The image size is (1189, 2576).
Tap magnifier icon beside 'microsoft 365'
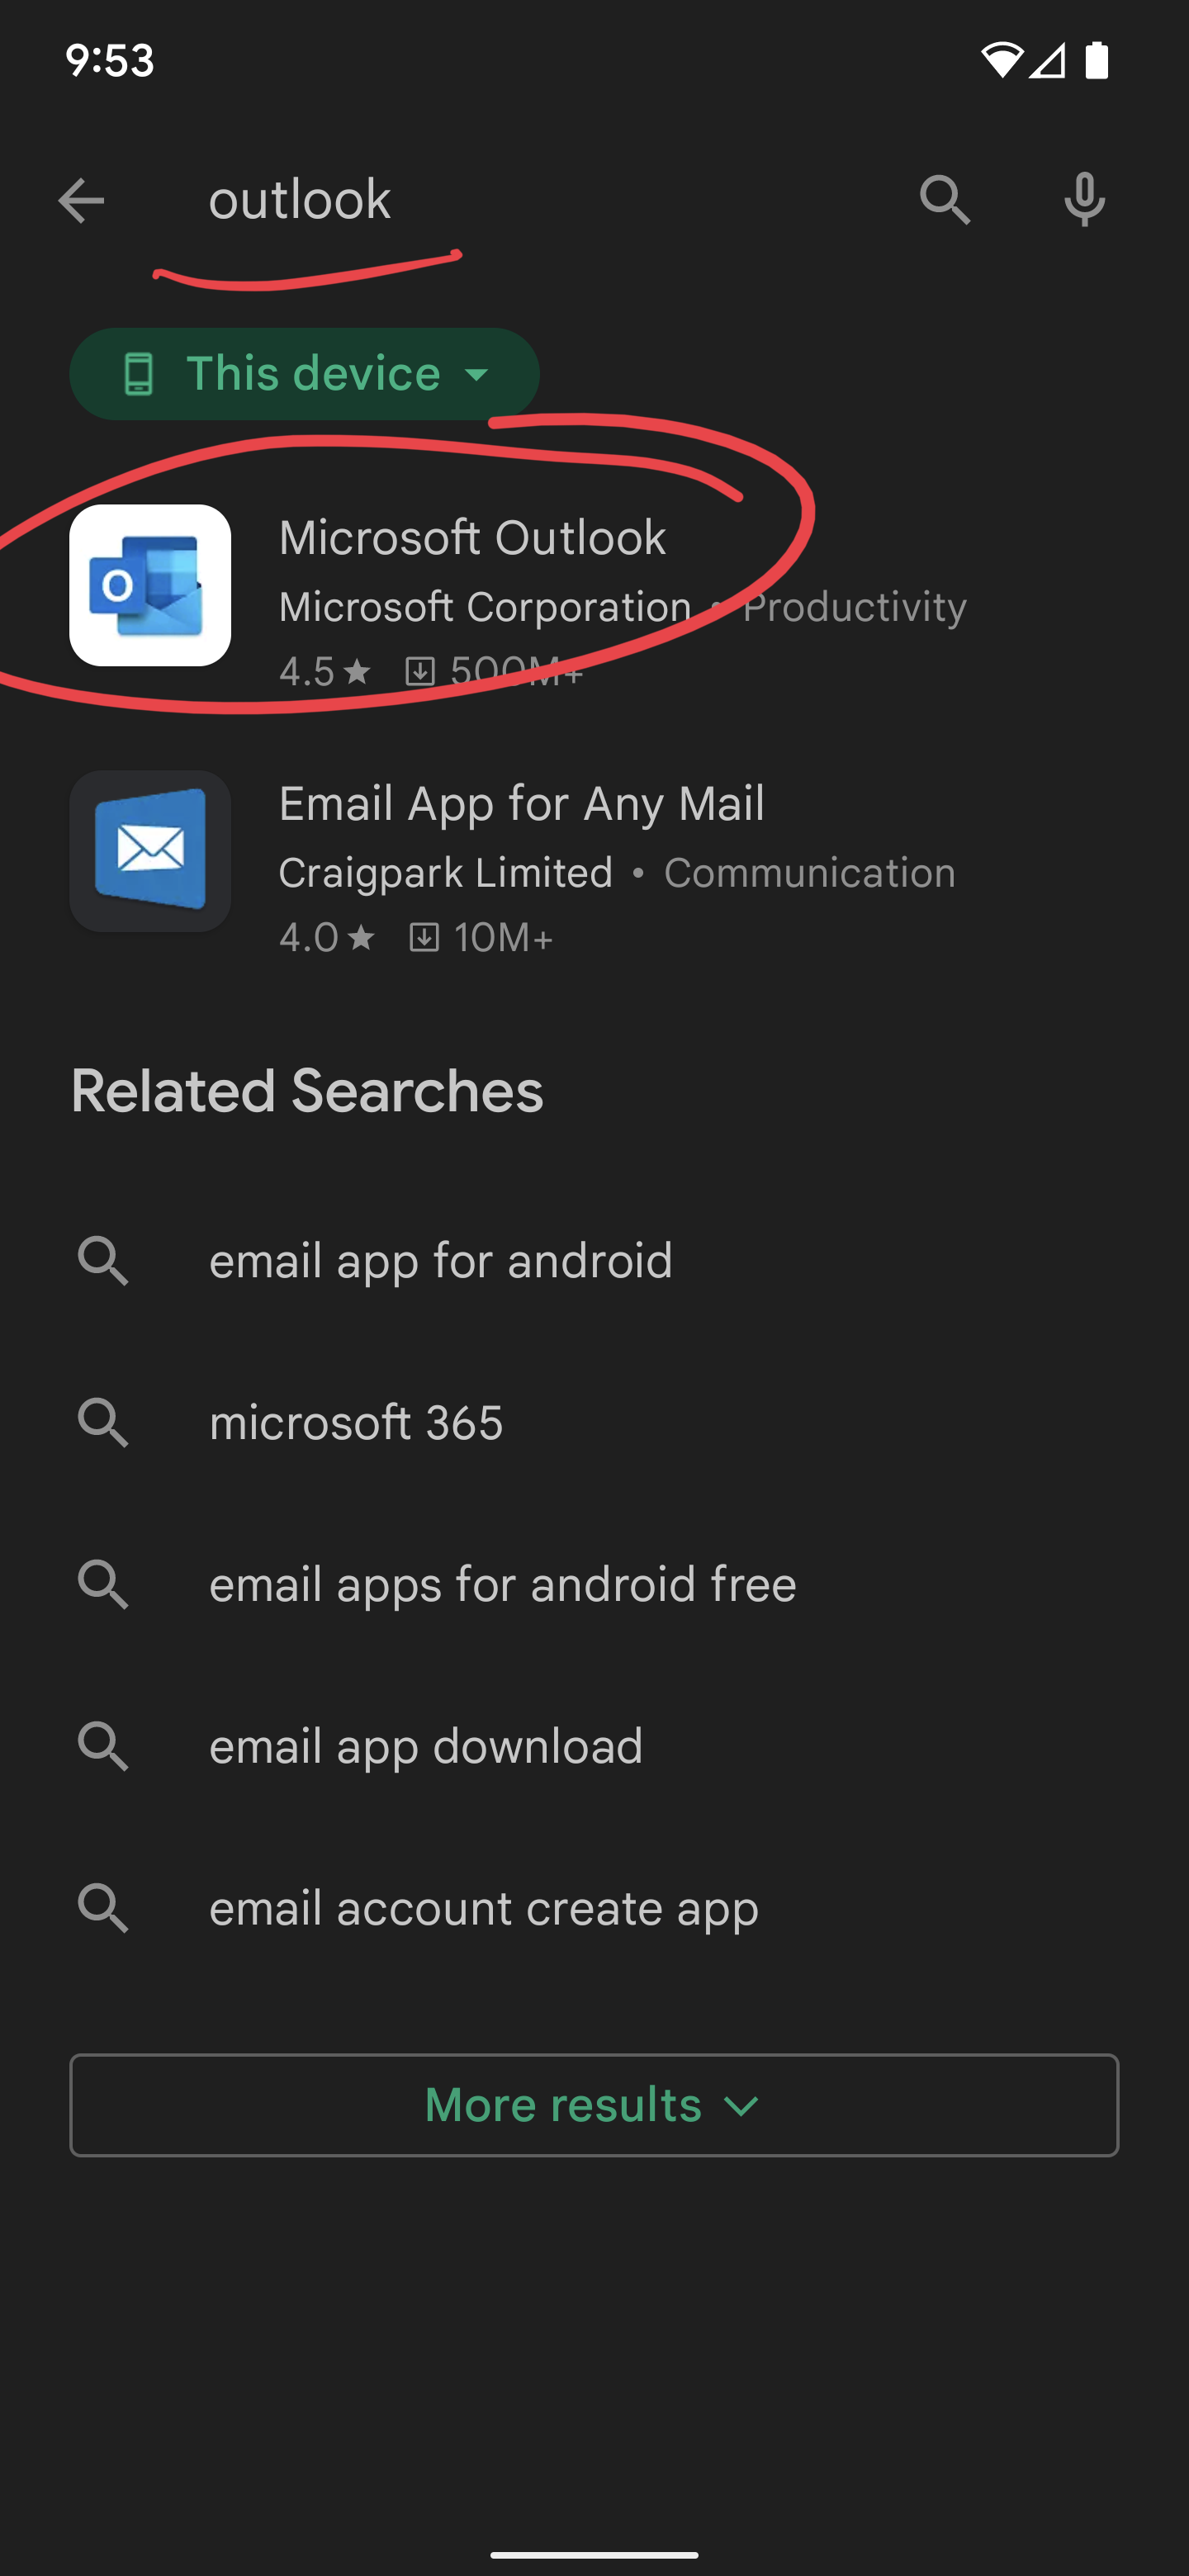pos(103,1423)
